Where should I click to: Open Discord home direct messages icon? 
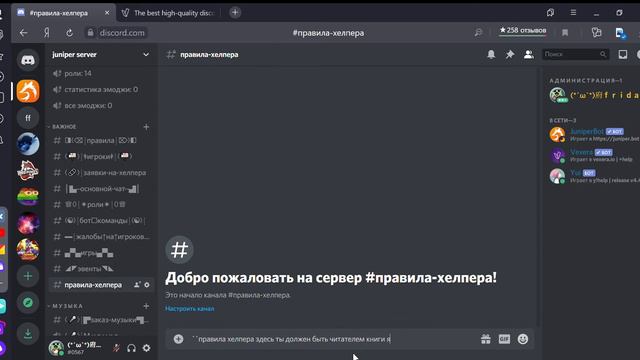coord(28,60)
